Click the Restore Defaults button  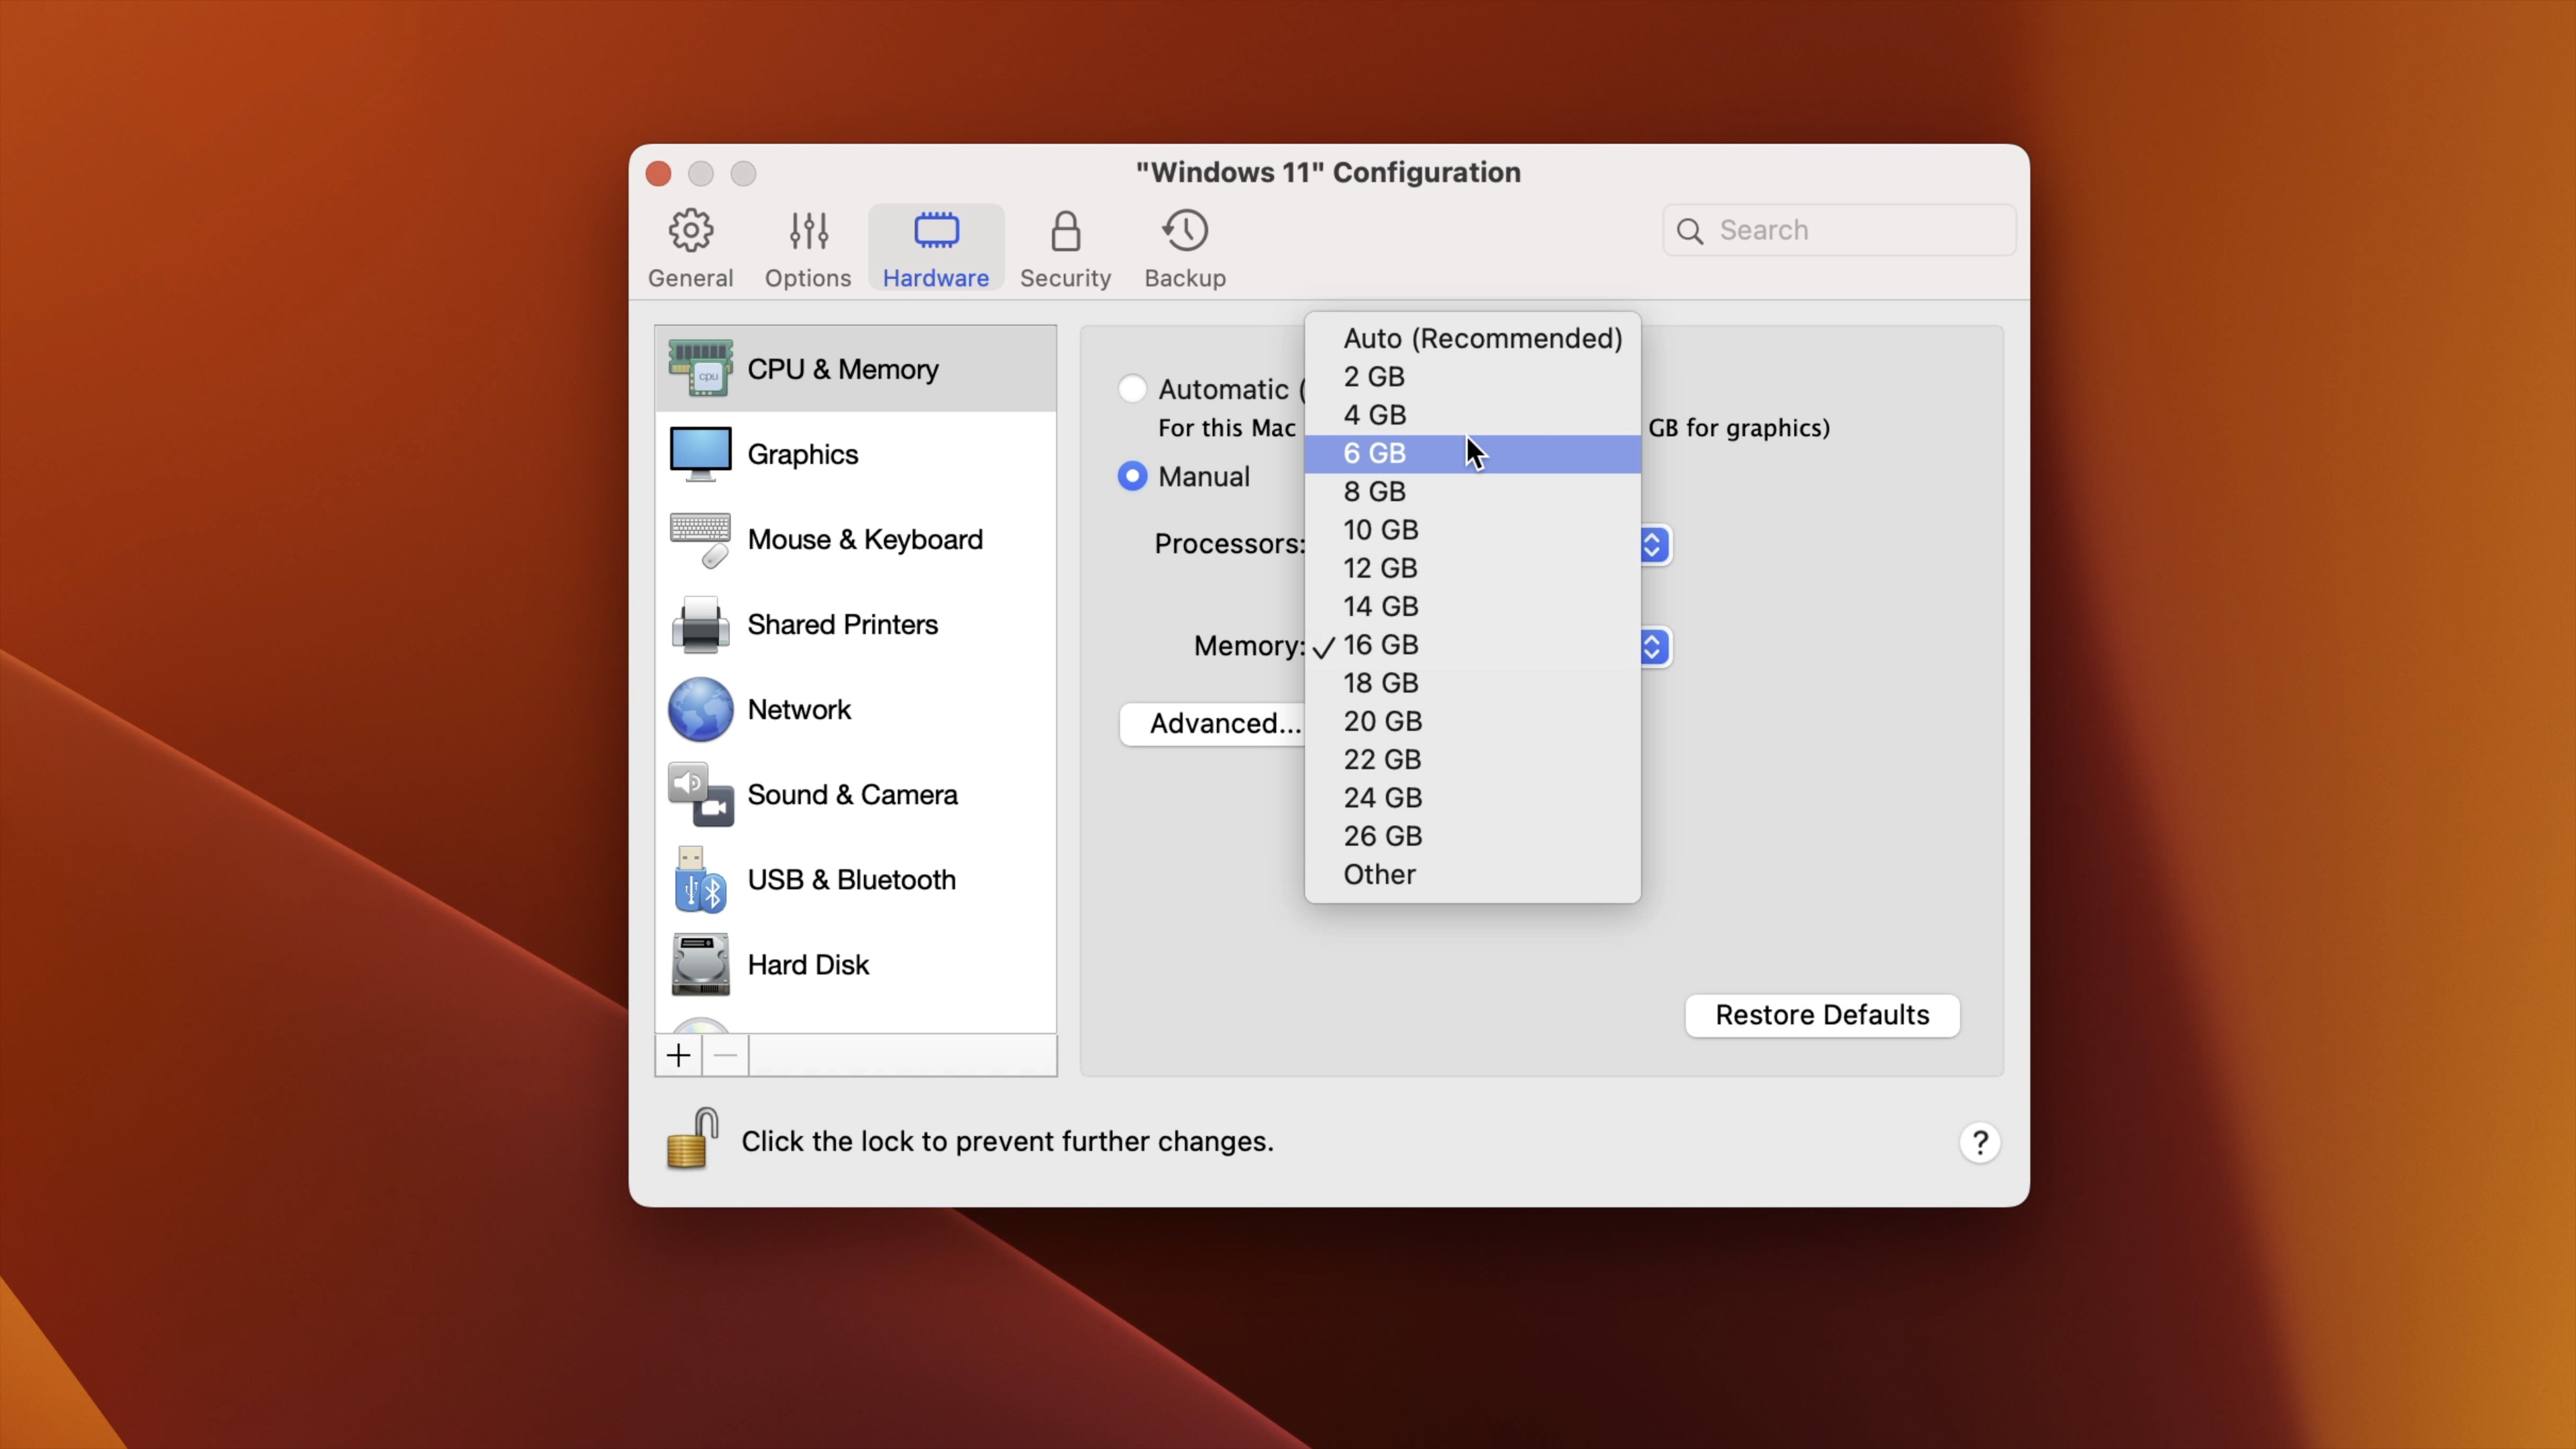pyautogui.click(x=1821, y=1015)
